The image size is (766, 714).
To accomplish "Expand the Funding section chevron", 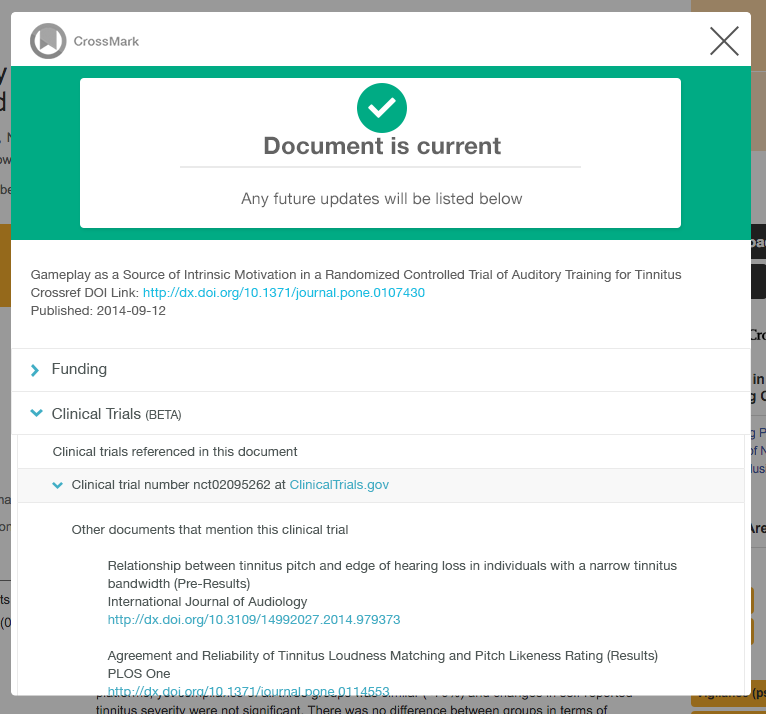I will click(36, 370).
